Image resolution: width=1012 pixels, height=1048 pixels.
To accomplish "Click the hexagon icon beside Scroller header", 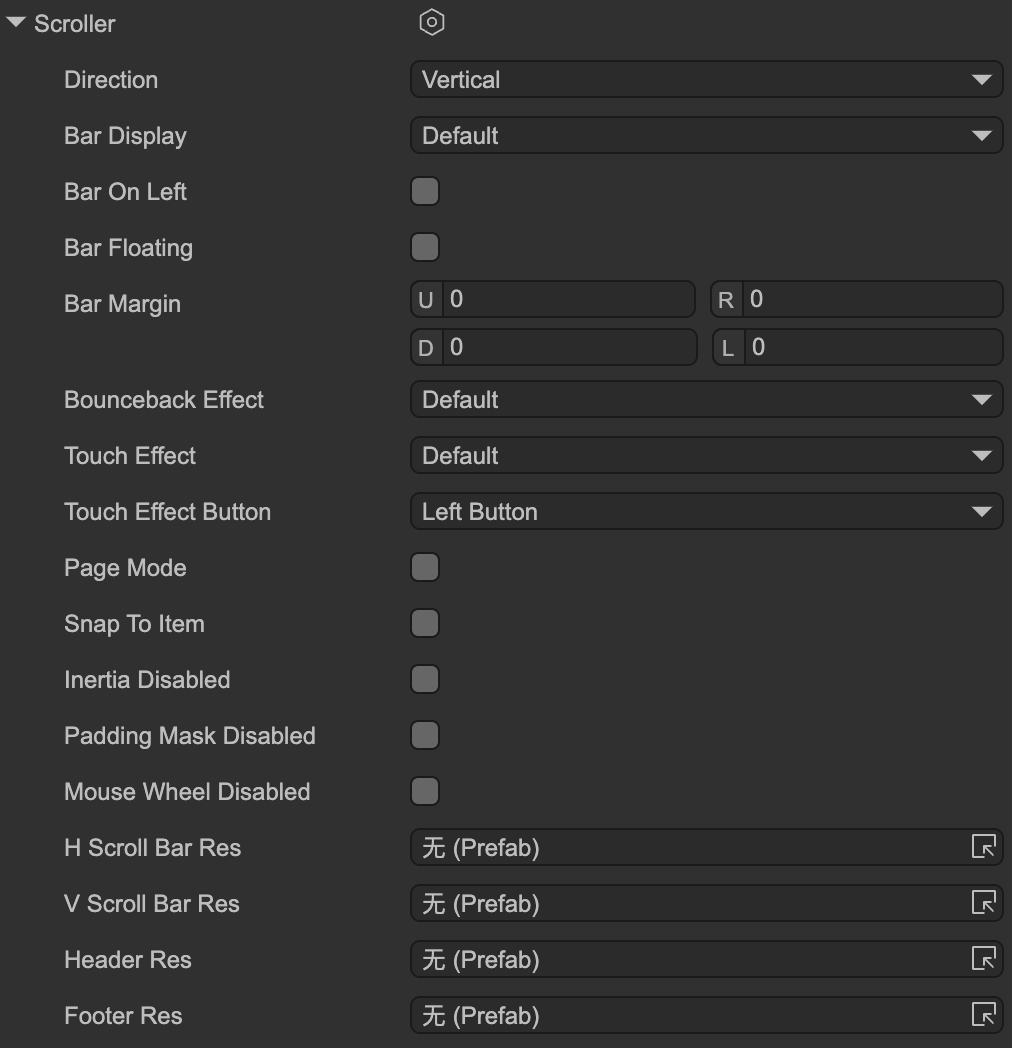I will click(431, 23).
